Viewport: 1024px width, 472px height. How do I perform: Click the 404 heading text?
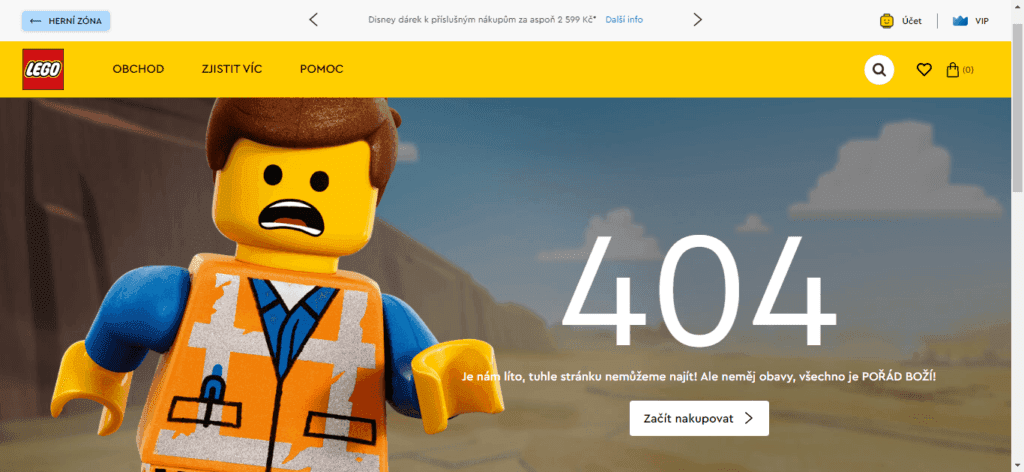click(x=699, y=291)
